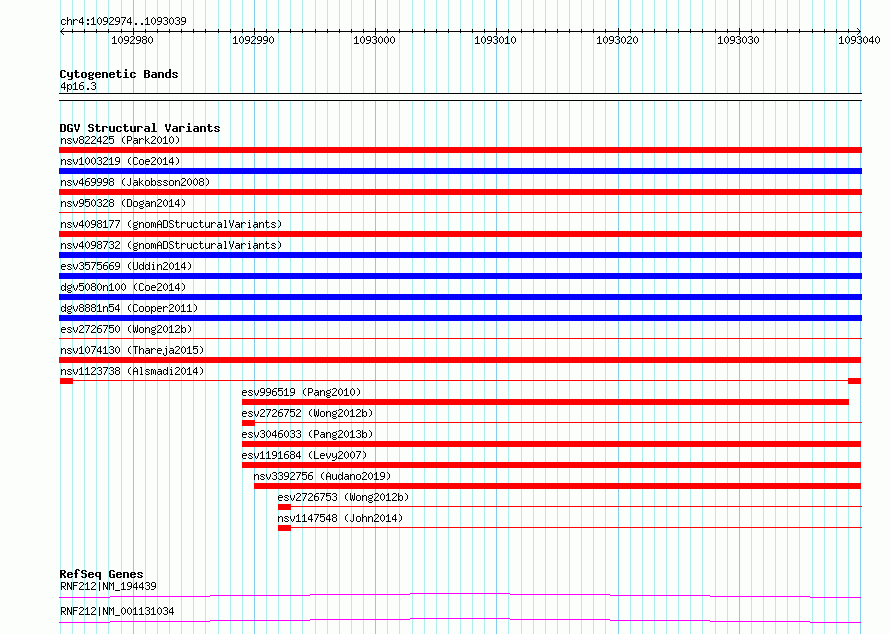890x634 pixels.
Task: Click the RNF212|NM_194439 gene label
Action: click(108, 586)
